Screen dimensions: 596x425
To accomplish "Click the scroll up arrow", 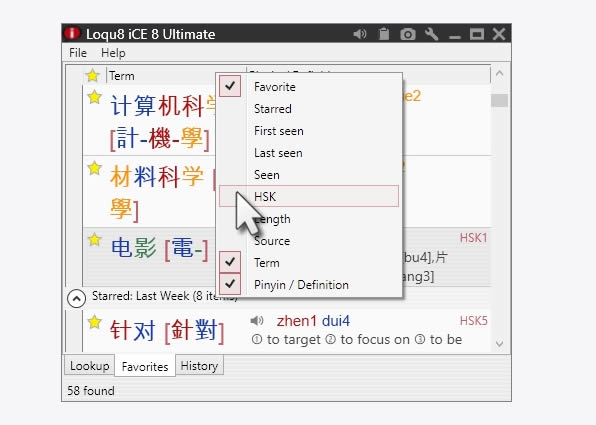I will (x=499, y=74).
